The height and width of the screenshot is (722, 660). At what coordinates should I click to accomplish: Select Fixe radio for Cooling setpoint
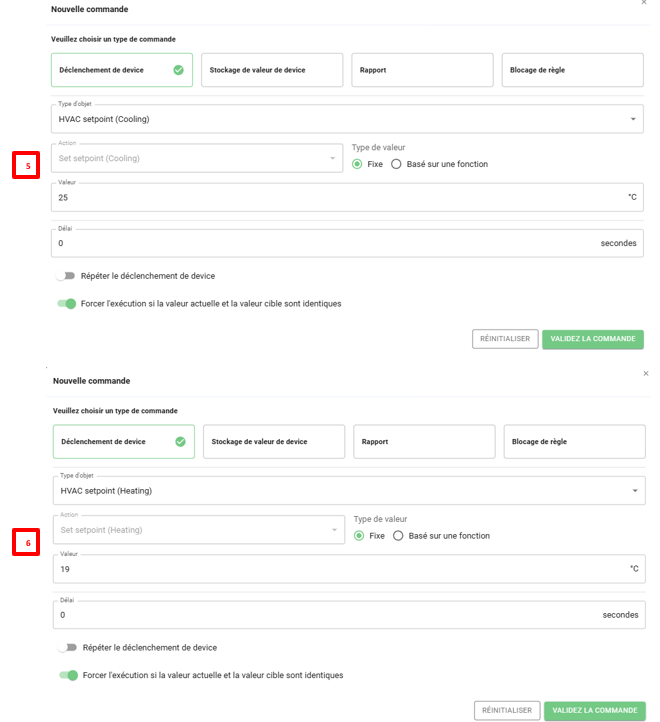(358, 164)
